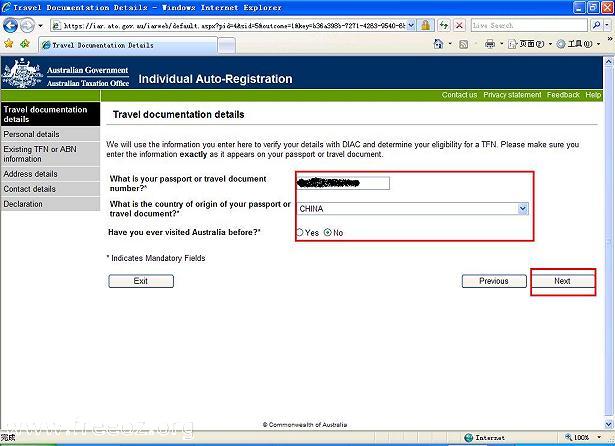Select Yes for visited Australia before
Screen dimensions: 615x446
pyautogui.click(x=300, y=233)
